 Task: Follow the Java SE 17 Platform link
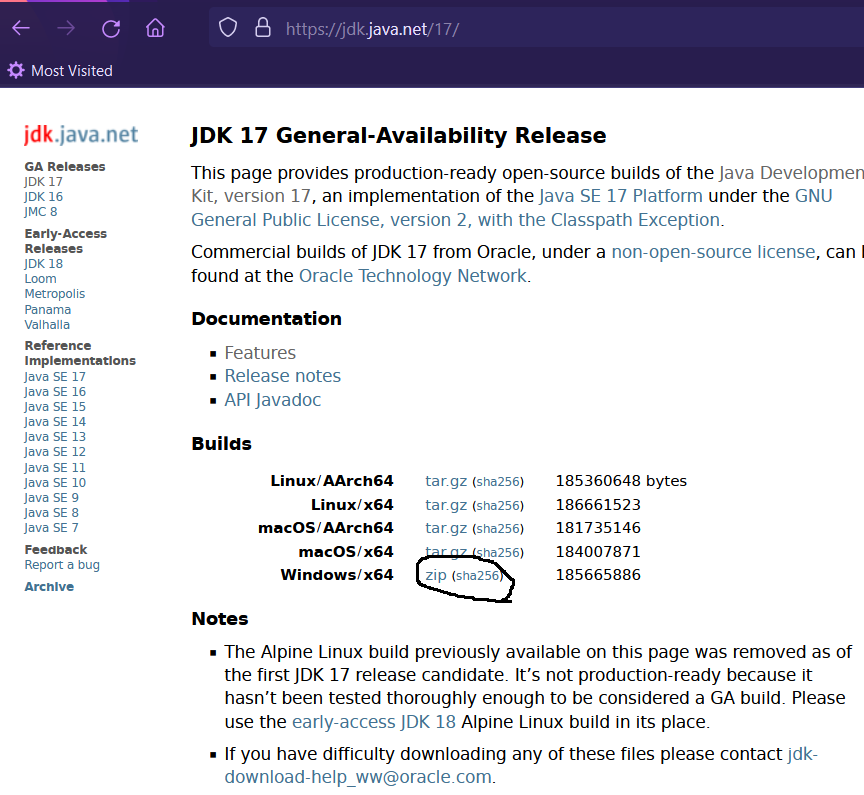621,196
